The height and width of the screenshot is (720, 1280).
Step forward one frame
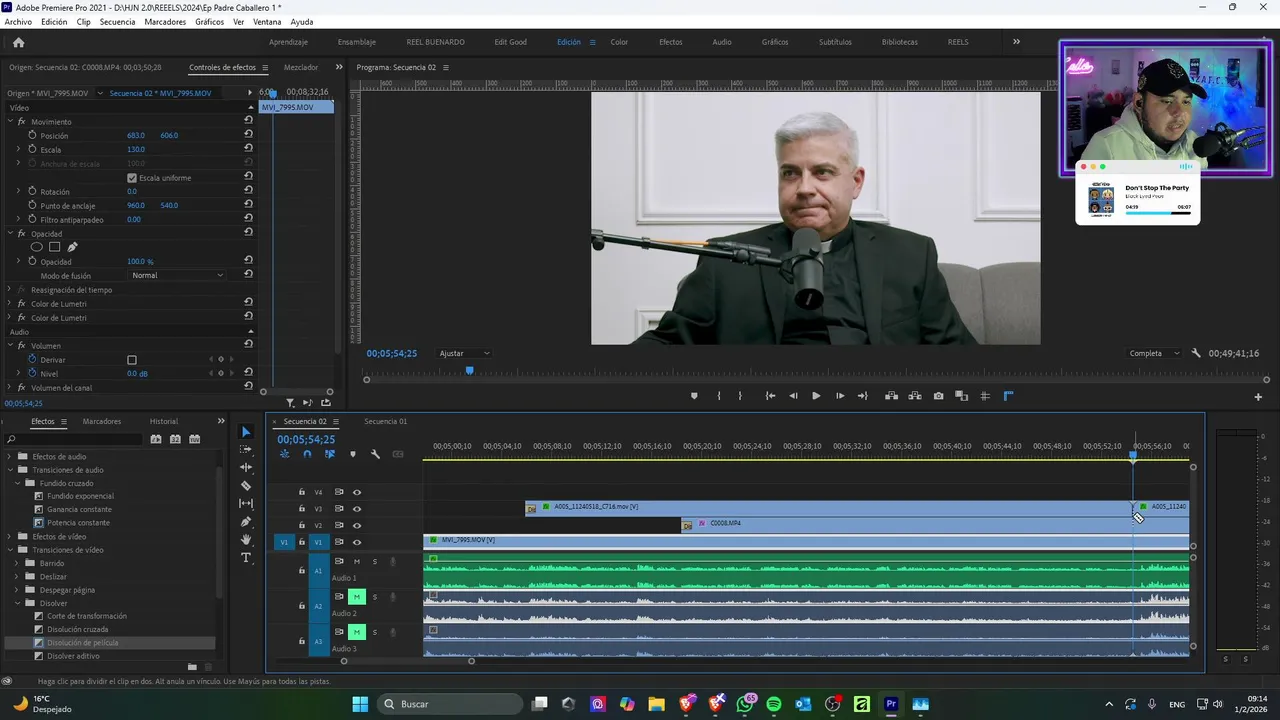pyautogui.click(x=839, y=396)
